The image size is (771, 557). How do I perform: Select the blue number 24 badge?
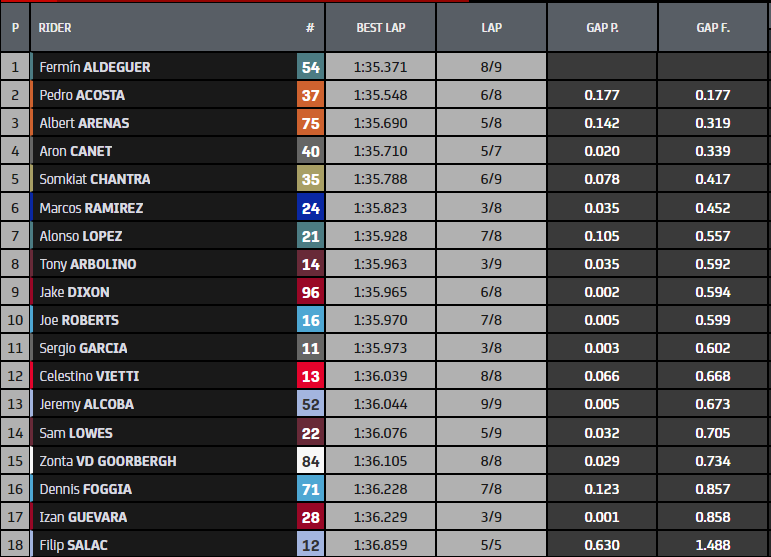(310, 208)
